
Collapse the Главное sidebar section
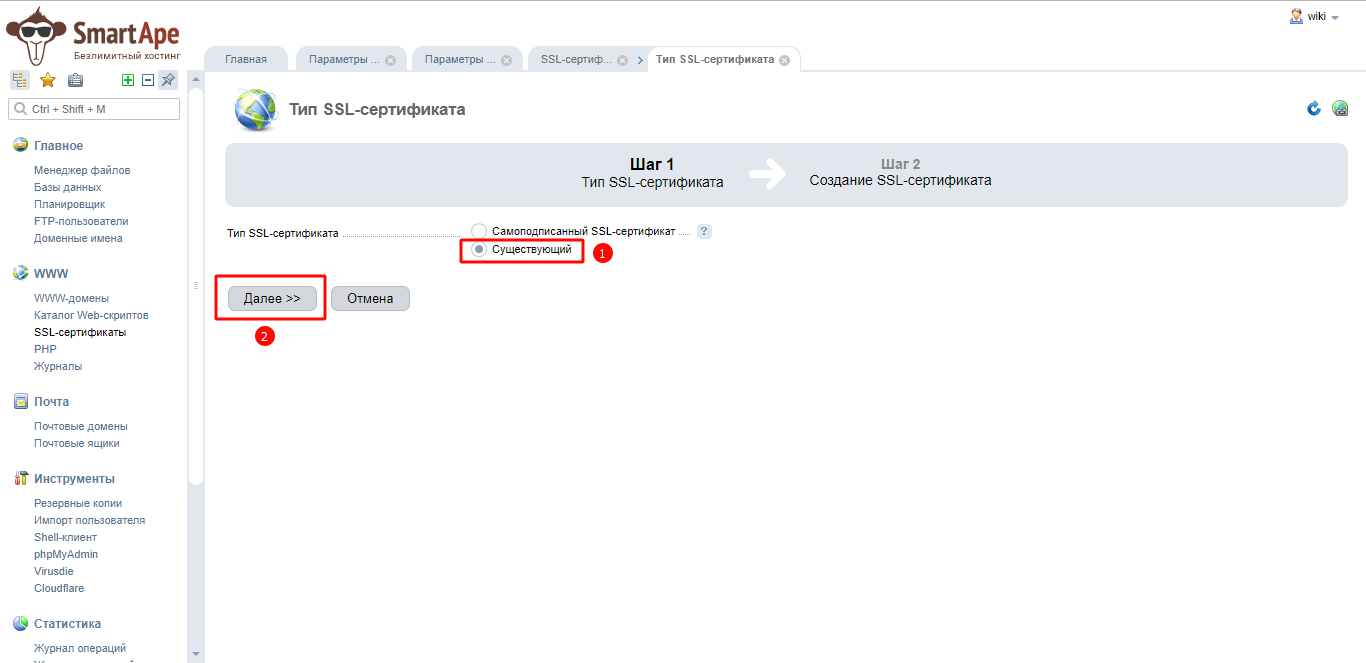(58, 146)
